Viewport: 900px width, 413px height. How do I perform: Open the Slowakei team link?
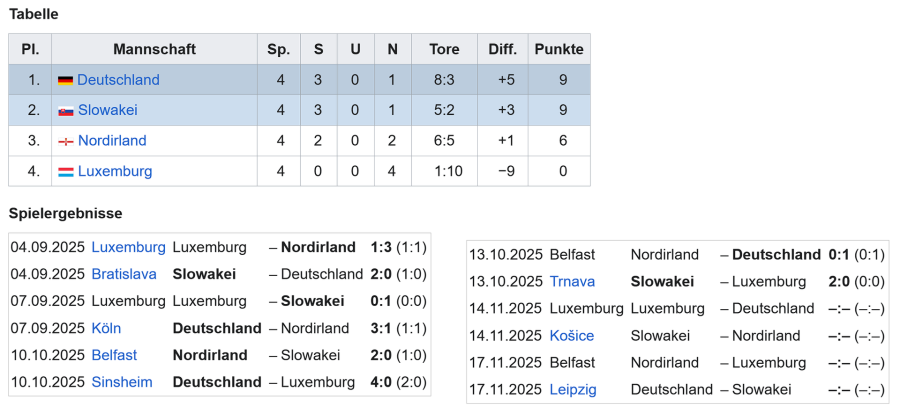click(x=108, y=110)
